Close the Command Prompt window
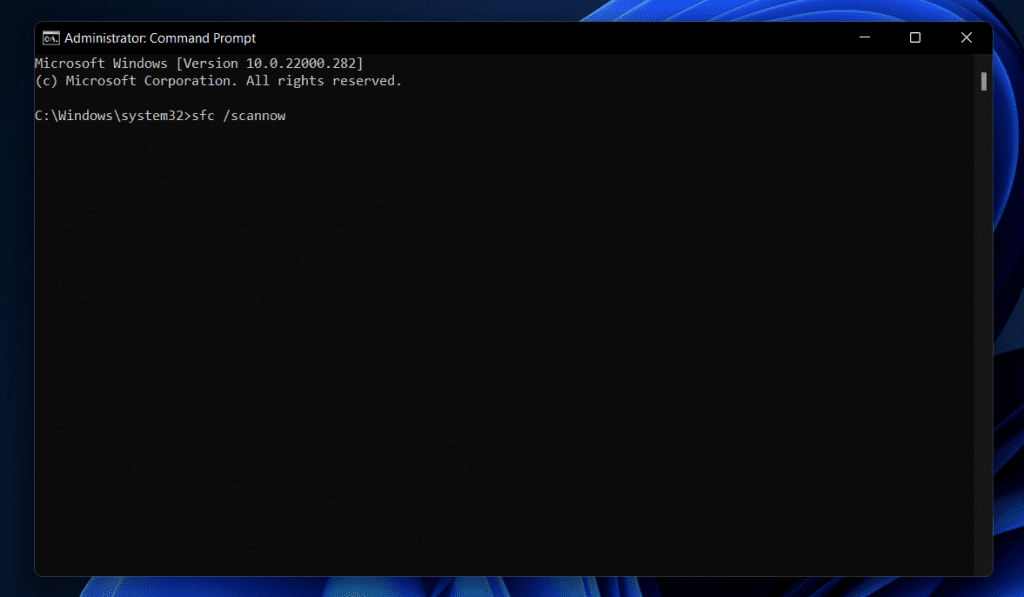This screenshot has width=1024, height=597. (x=966, y=37)
